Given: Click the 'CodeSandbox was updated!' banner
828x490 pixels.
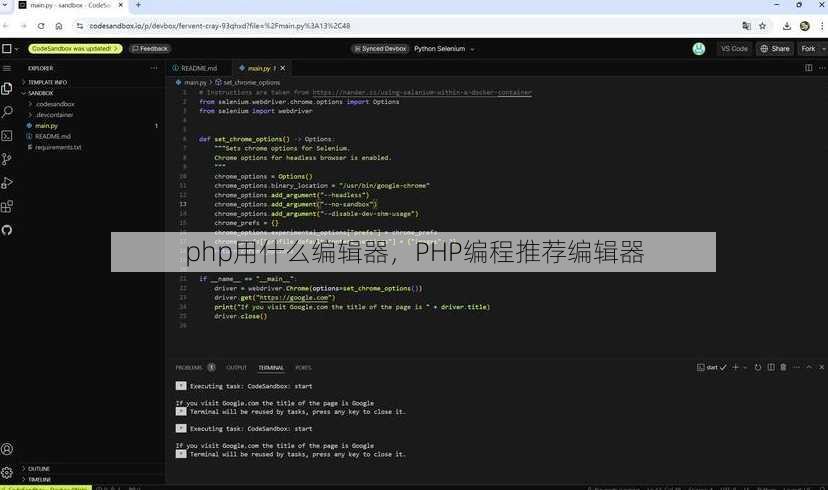Looking at the screenshot, I should (75, 49).
